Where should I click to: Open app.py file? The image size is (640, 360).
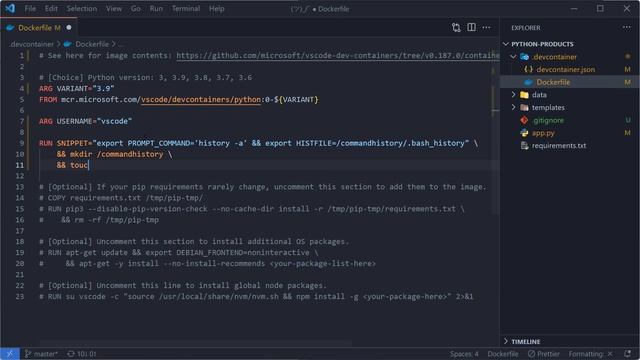(543, 133)
